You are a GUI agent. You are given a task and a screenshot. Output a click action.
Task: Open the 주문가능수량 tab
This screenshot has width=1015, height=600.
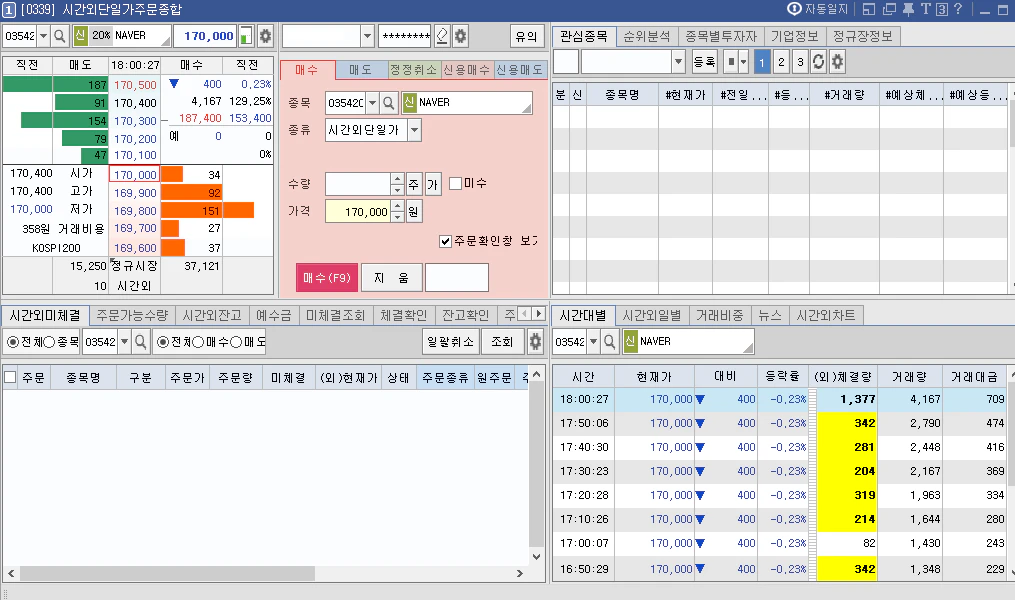(132, 315)
